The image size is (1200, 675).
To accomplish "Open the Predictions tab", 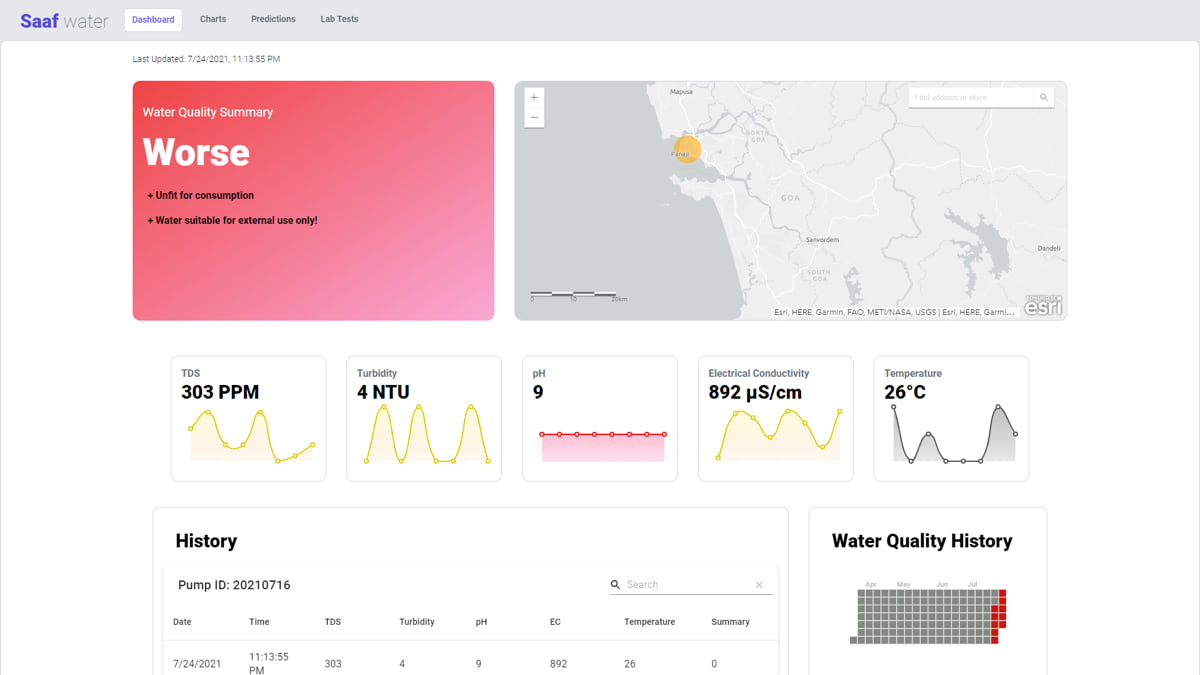I will pos(273,19).
